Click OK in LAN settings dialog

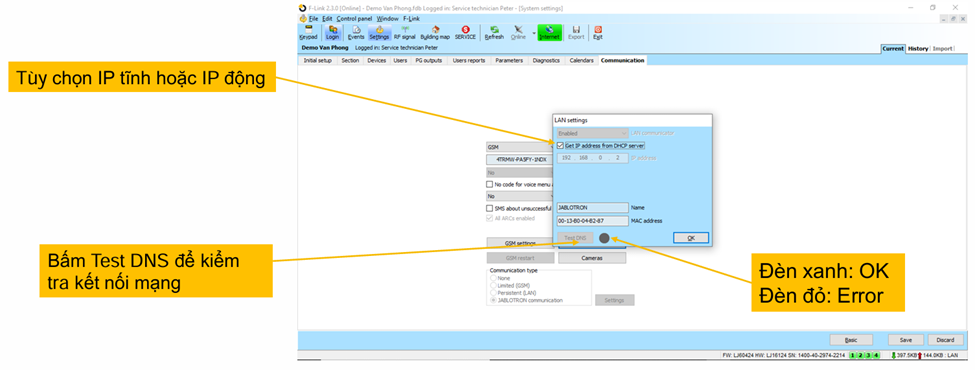[691, 238]
